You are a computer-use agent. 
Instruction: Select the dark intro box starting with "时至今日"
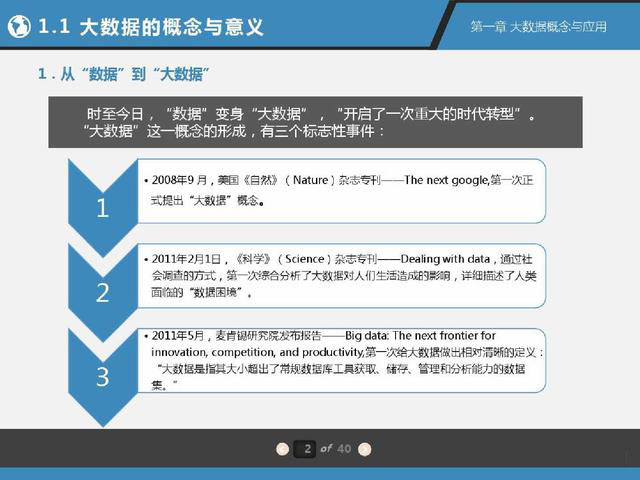click(300, 123)
